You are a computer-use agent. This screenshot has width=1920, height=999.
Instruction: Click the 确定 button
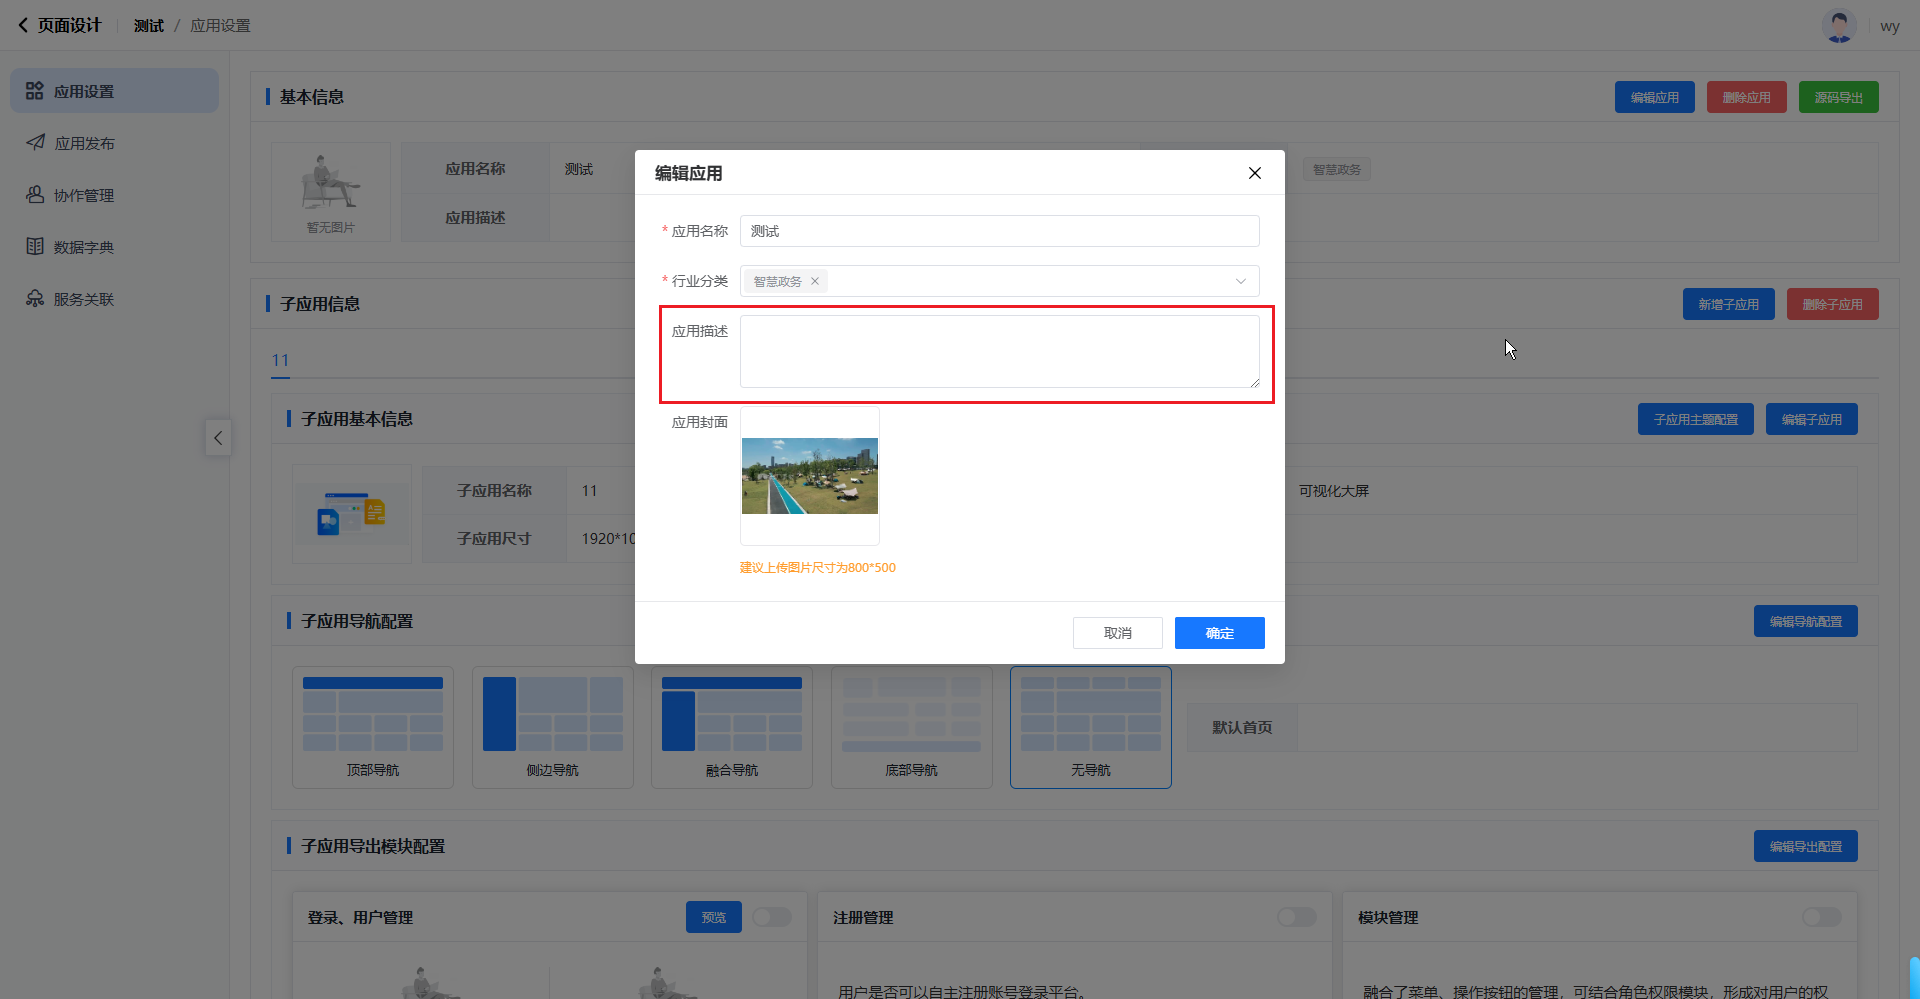click(1219, 633)
